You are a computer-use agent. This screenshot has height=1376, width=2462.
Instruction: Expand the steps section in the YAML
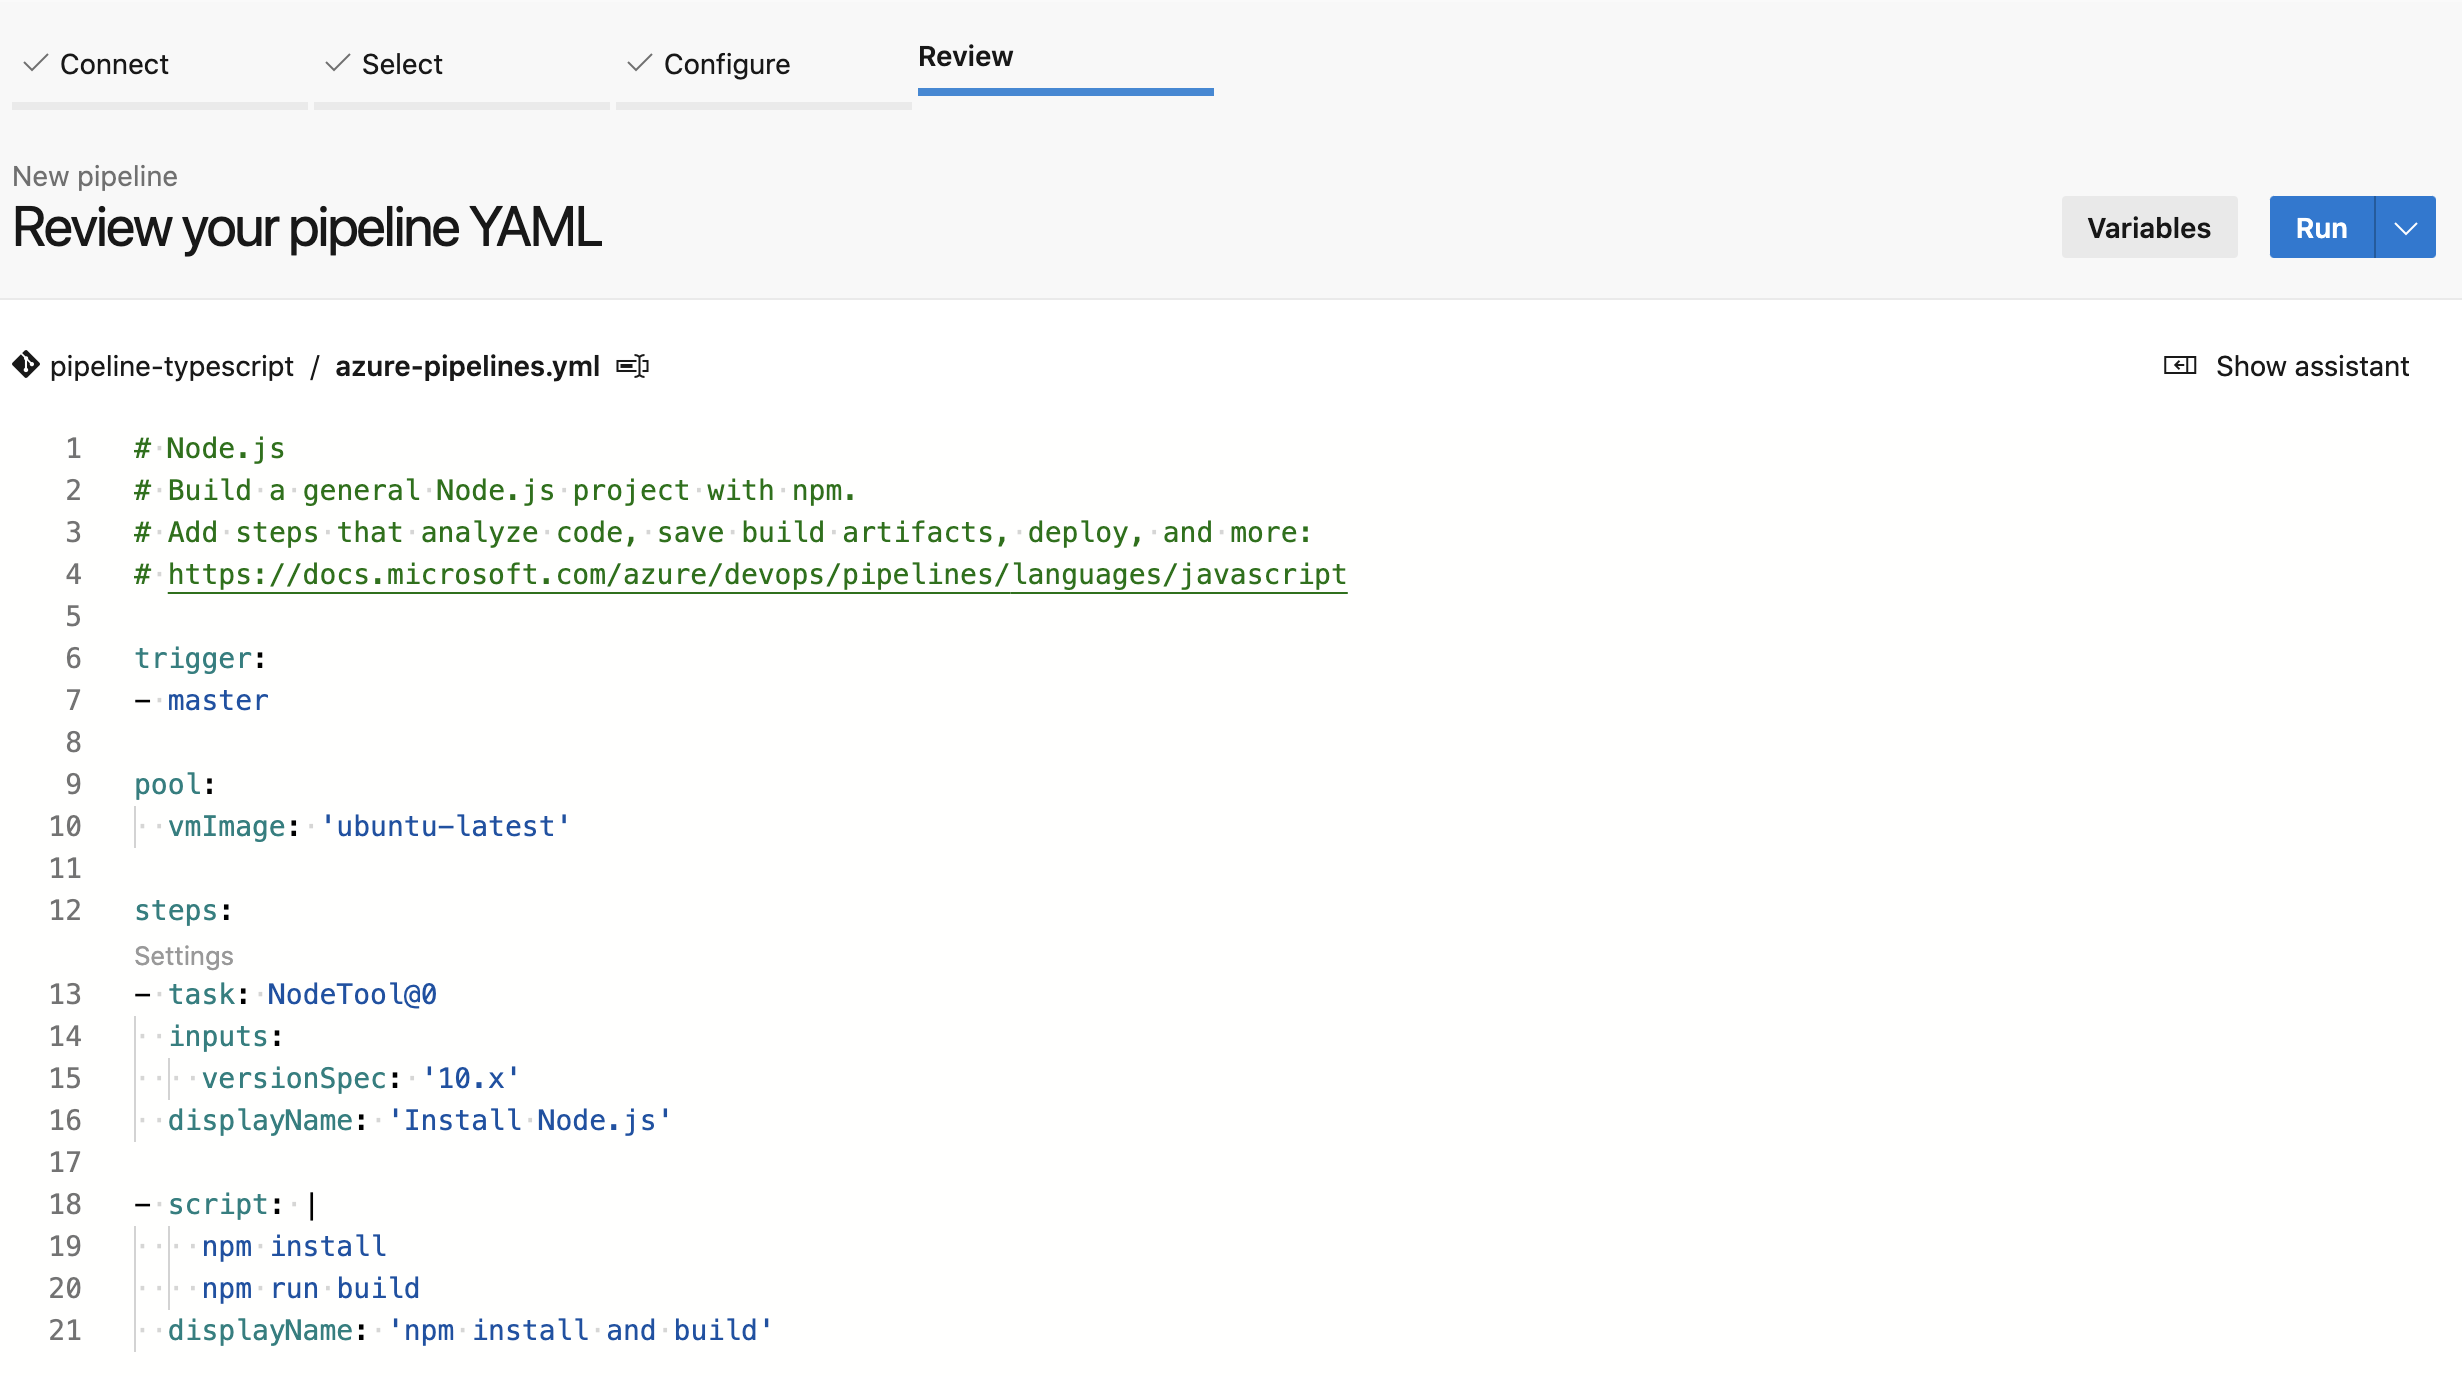click(110, 910)
